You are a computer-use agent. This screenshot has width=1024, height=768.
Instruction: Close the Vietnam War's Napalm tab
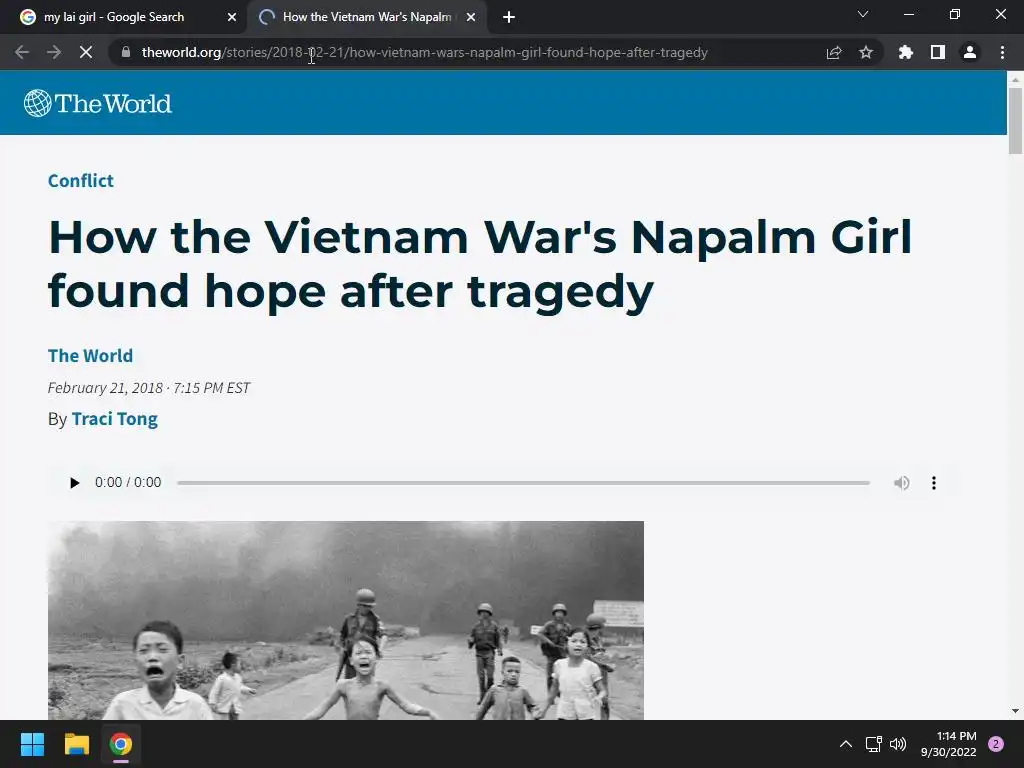[471, 17]
